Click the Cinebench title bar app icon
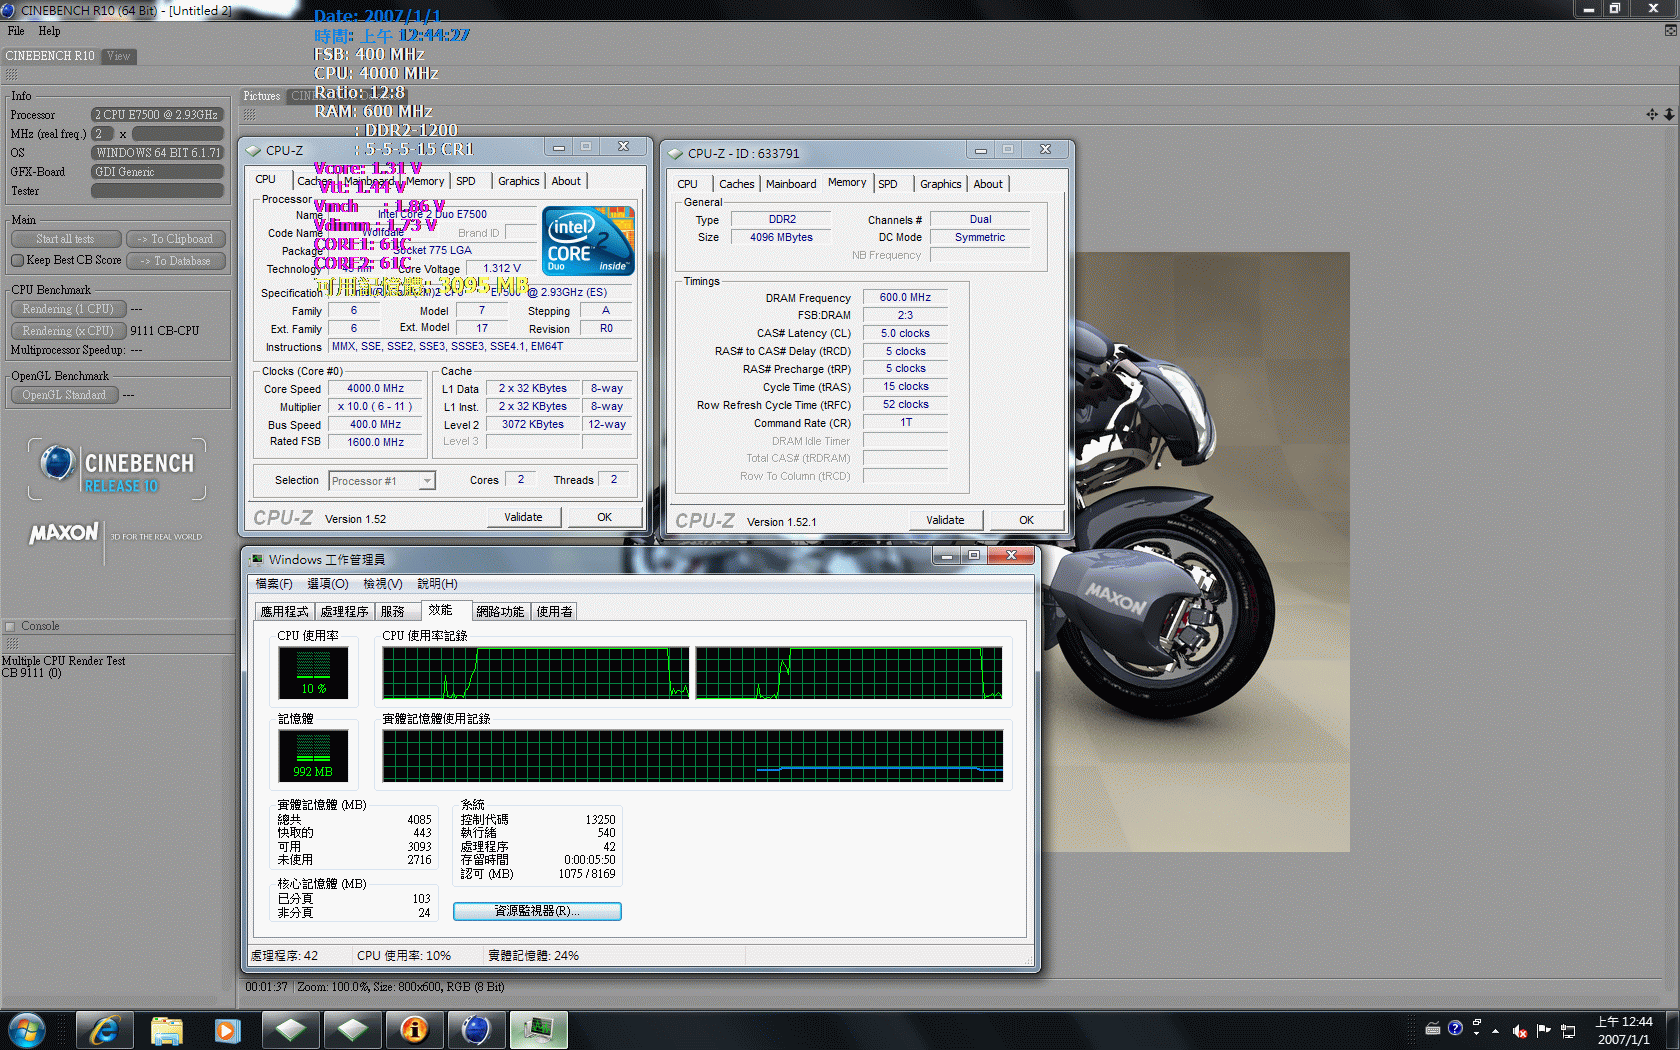Viewport: 1680px width, 1050px height. tap(9, 10)
